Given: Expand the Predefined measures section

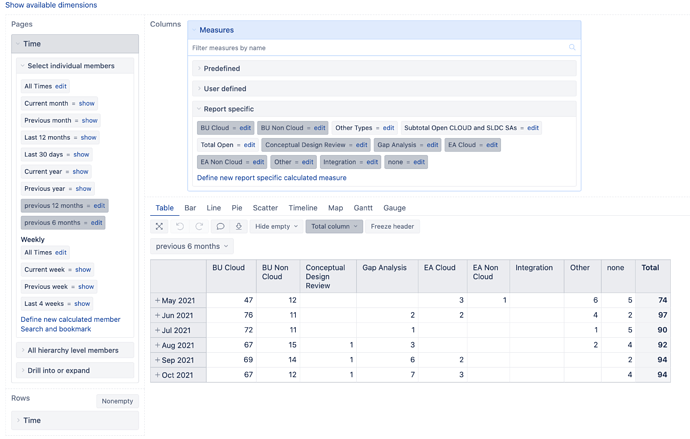Looking at the screenshot, I should (384, 69).
